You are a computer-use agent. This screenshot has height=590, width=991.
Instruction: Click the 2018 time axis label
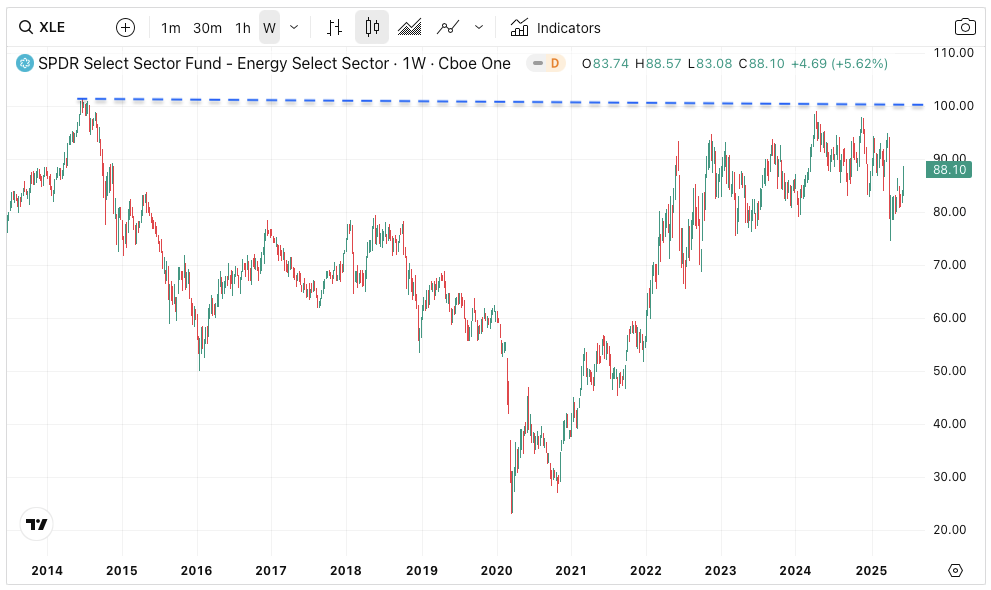coord(346,571)
